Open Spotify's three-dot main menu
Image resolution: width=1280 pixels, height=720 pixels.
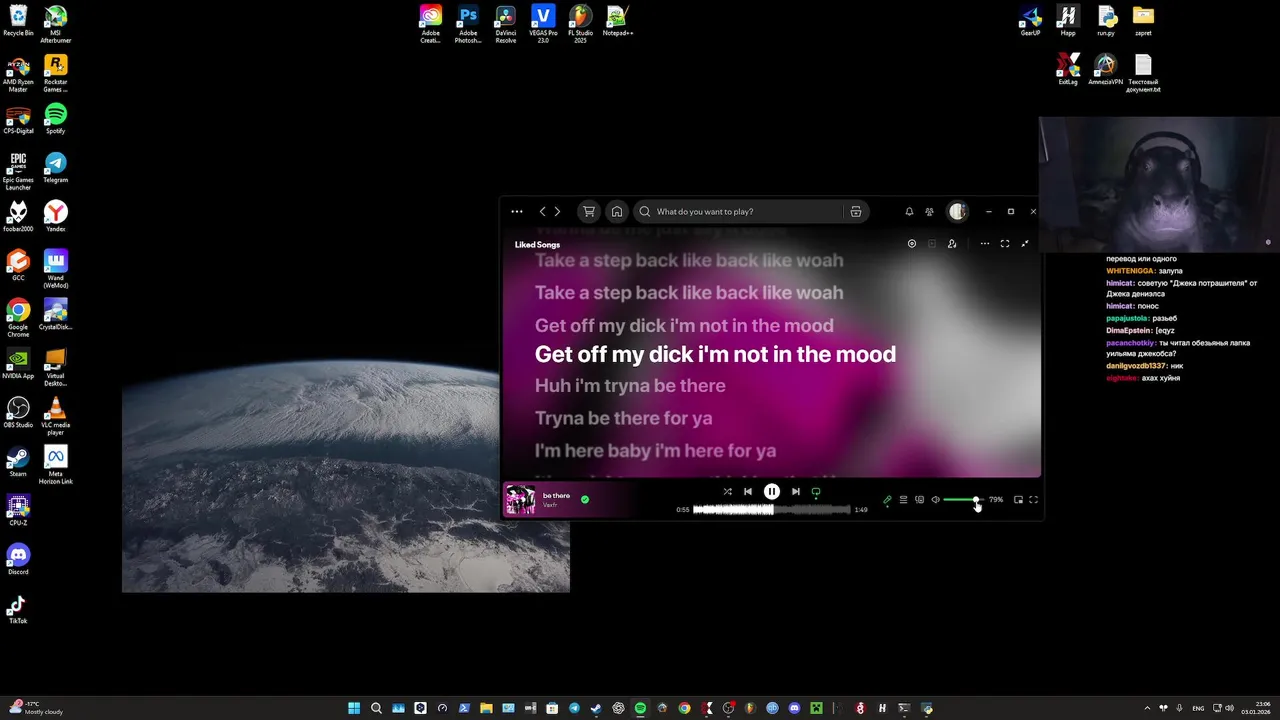pyautogui.click(x=517, y=211)
